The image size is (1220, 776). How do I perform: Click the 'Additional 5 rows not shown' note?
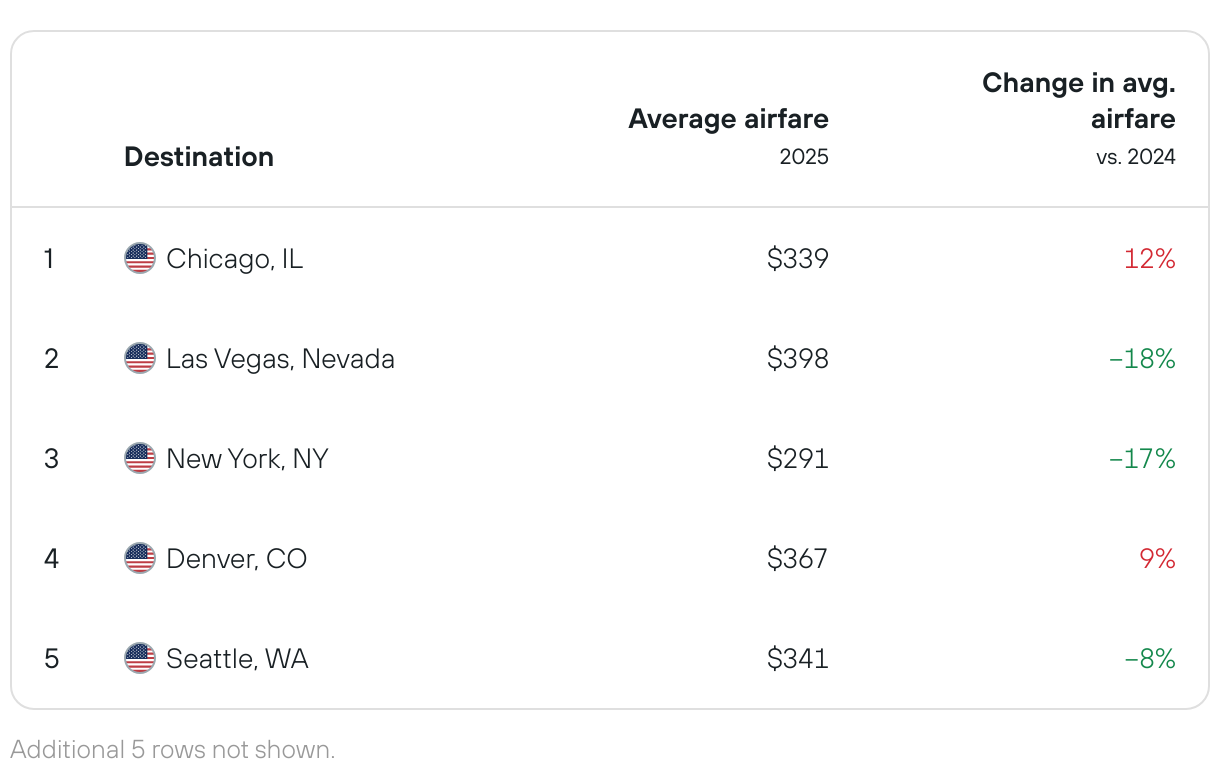point(173,749)
